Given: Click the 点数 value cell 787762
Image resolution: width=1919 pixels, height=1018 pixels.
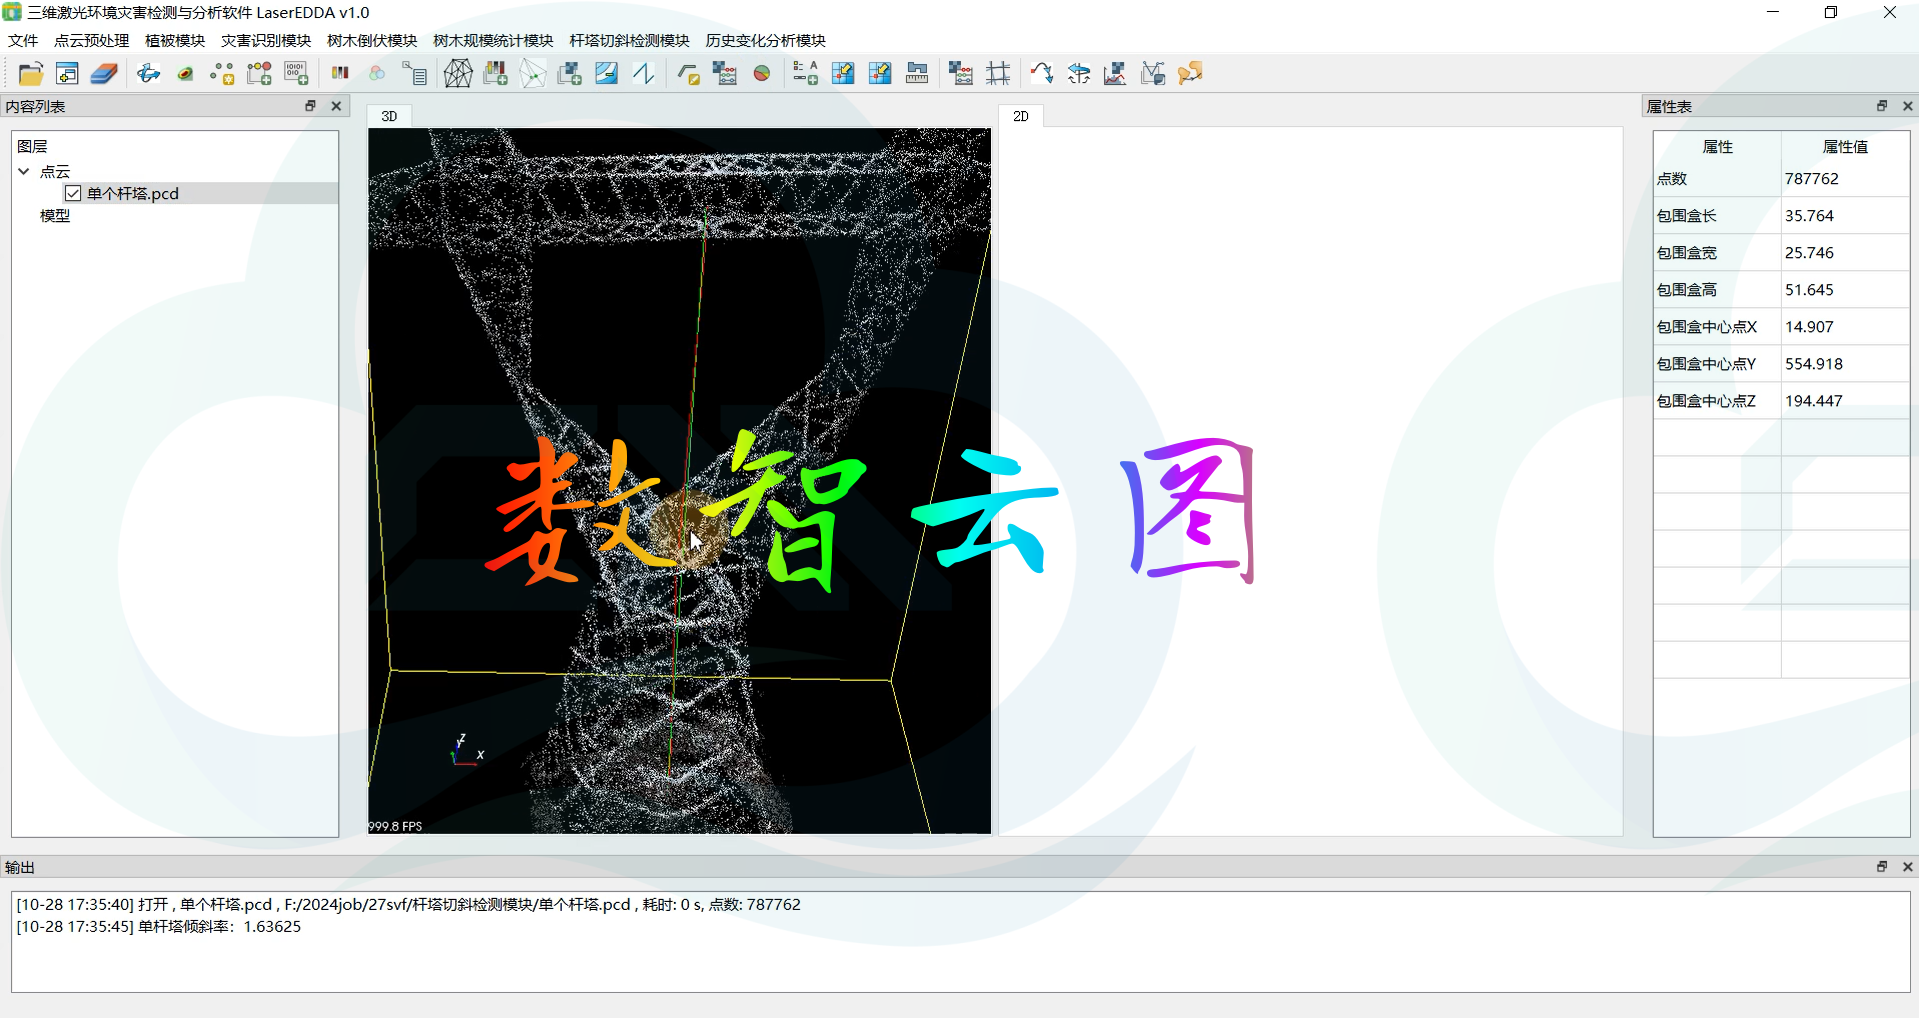Looking at the screenshot, I should click(x=1811, y=179).
